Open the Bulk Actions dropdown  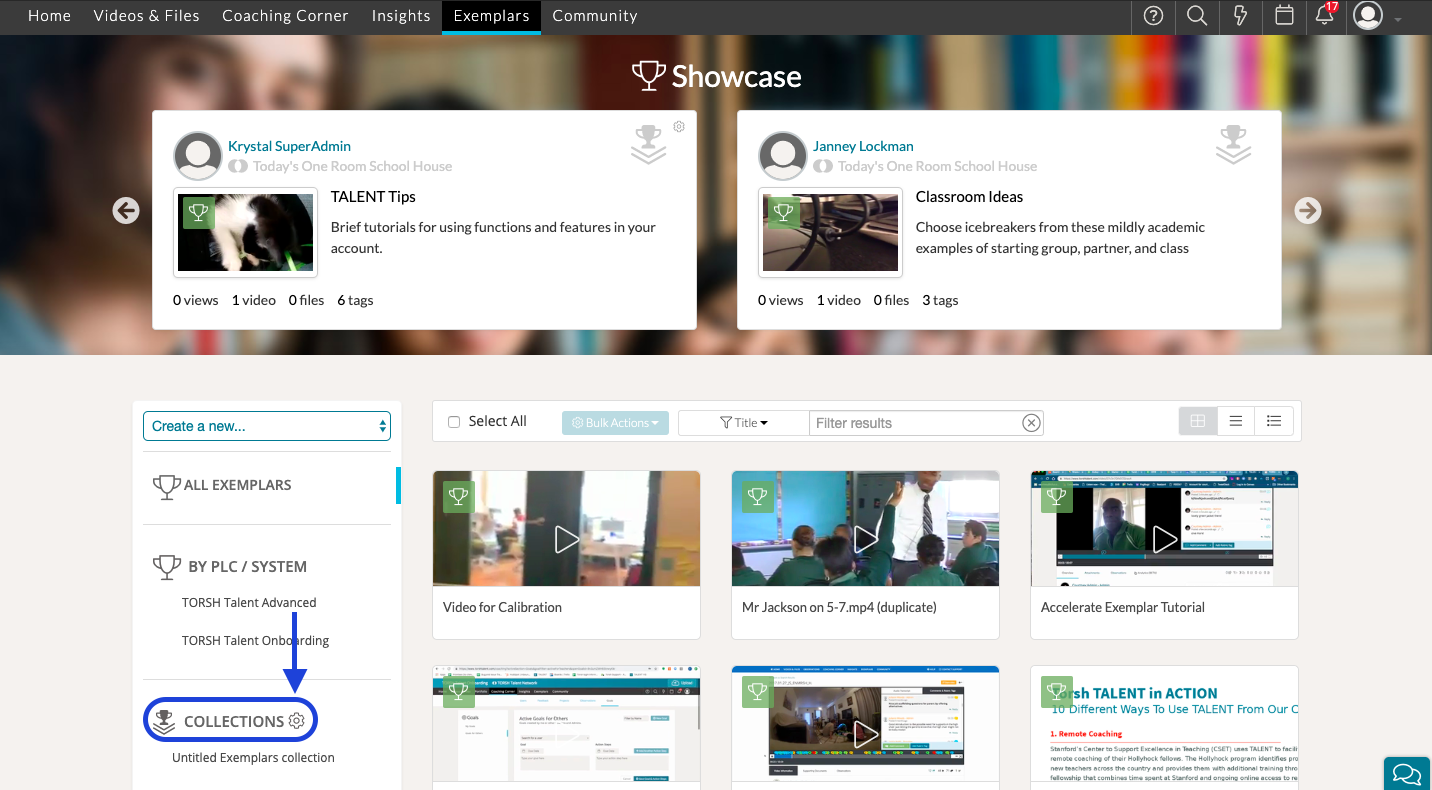[615, 422]
